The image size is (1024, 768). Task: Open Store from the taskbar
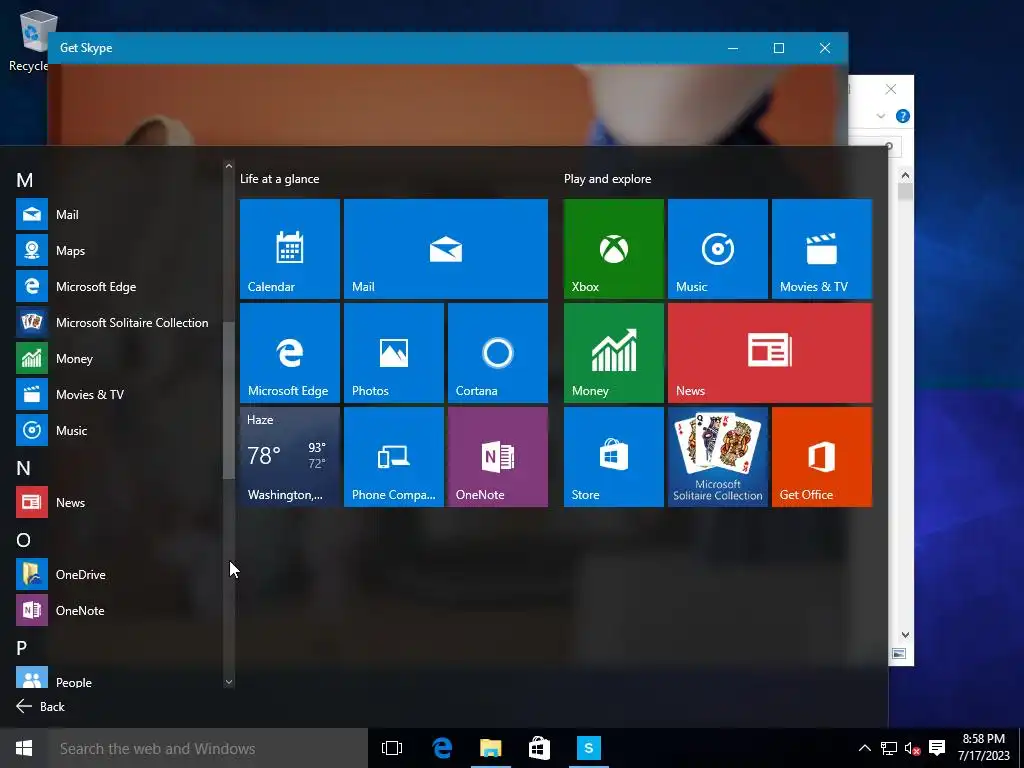539,748
